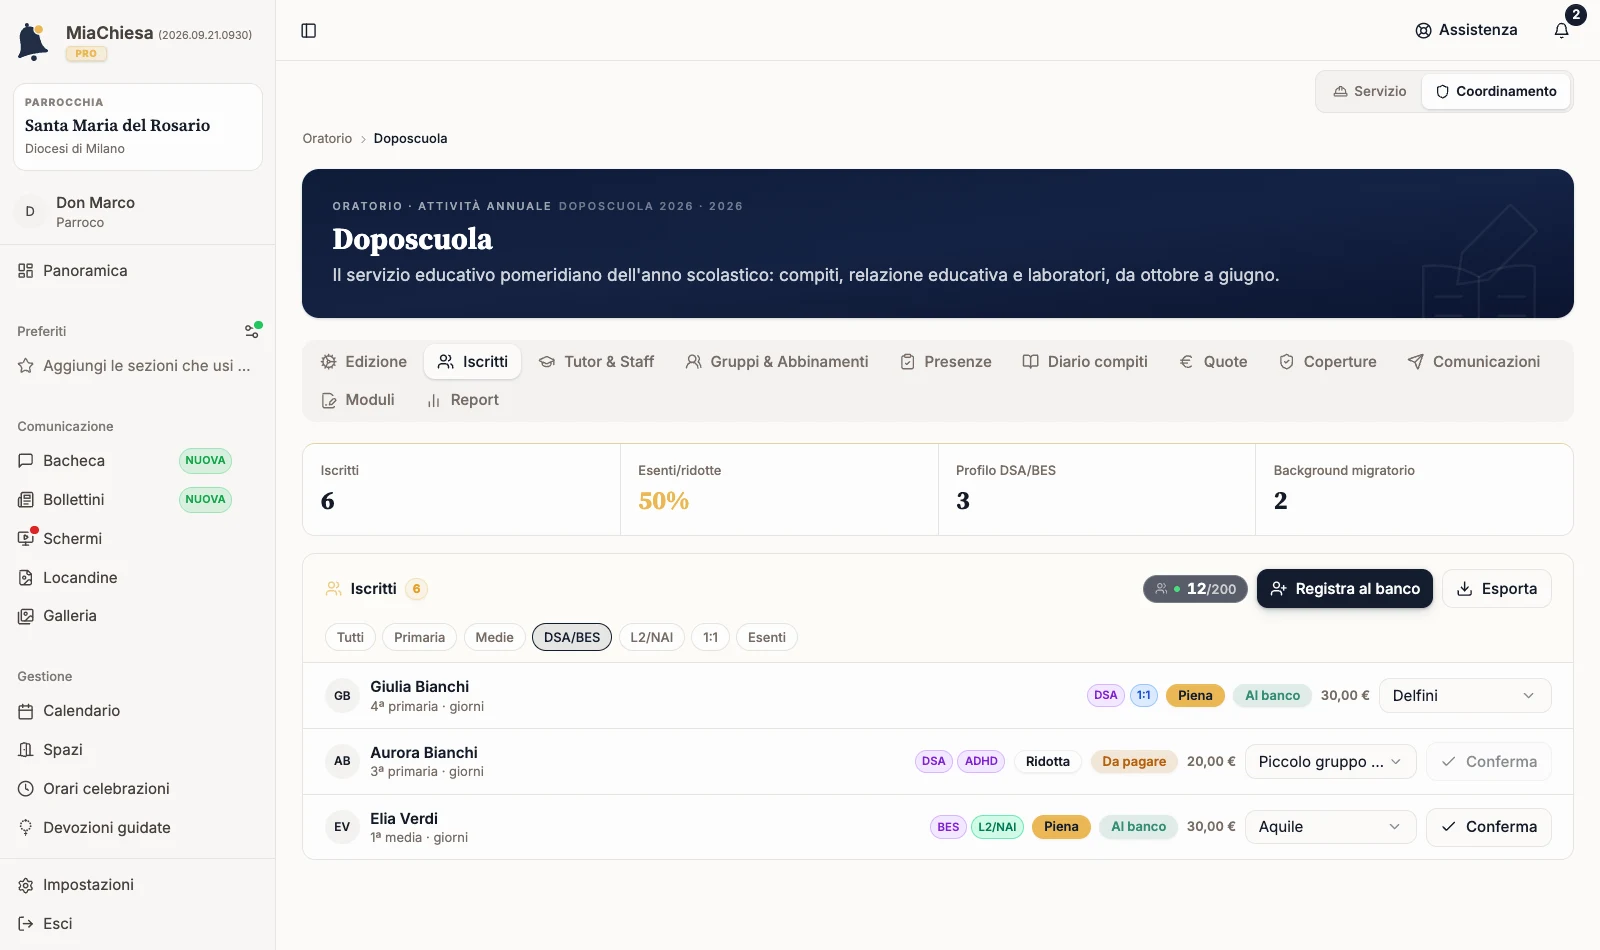The image size is (1600, 950).
Task: Filter enrolled by L2/NAI
Action: [651, 637]
